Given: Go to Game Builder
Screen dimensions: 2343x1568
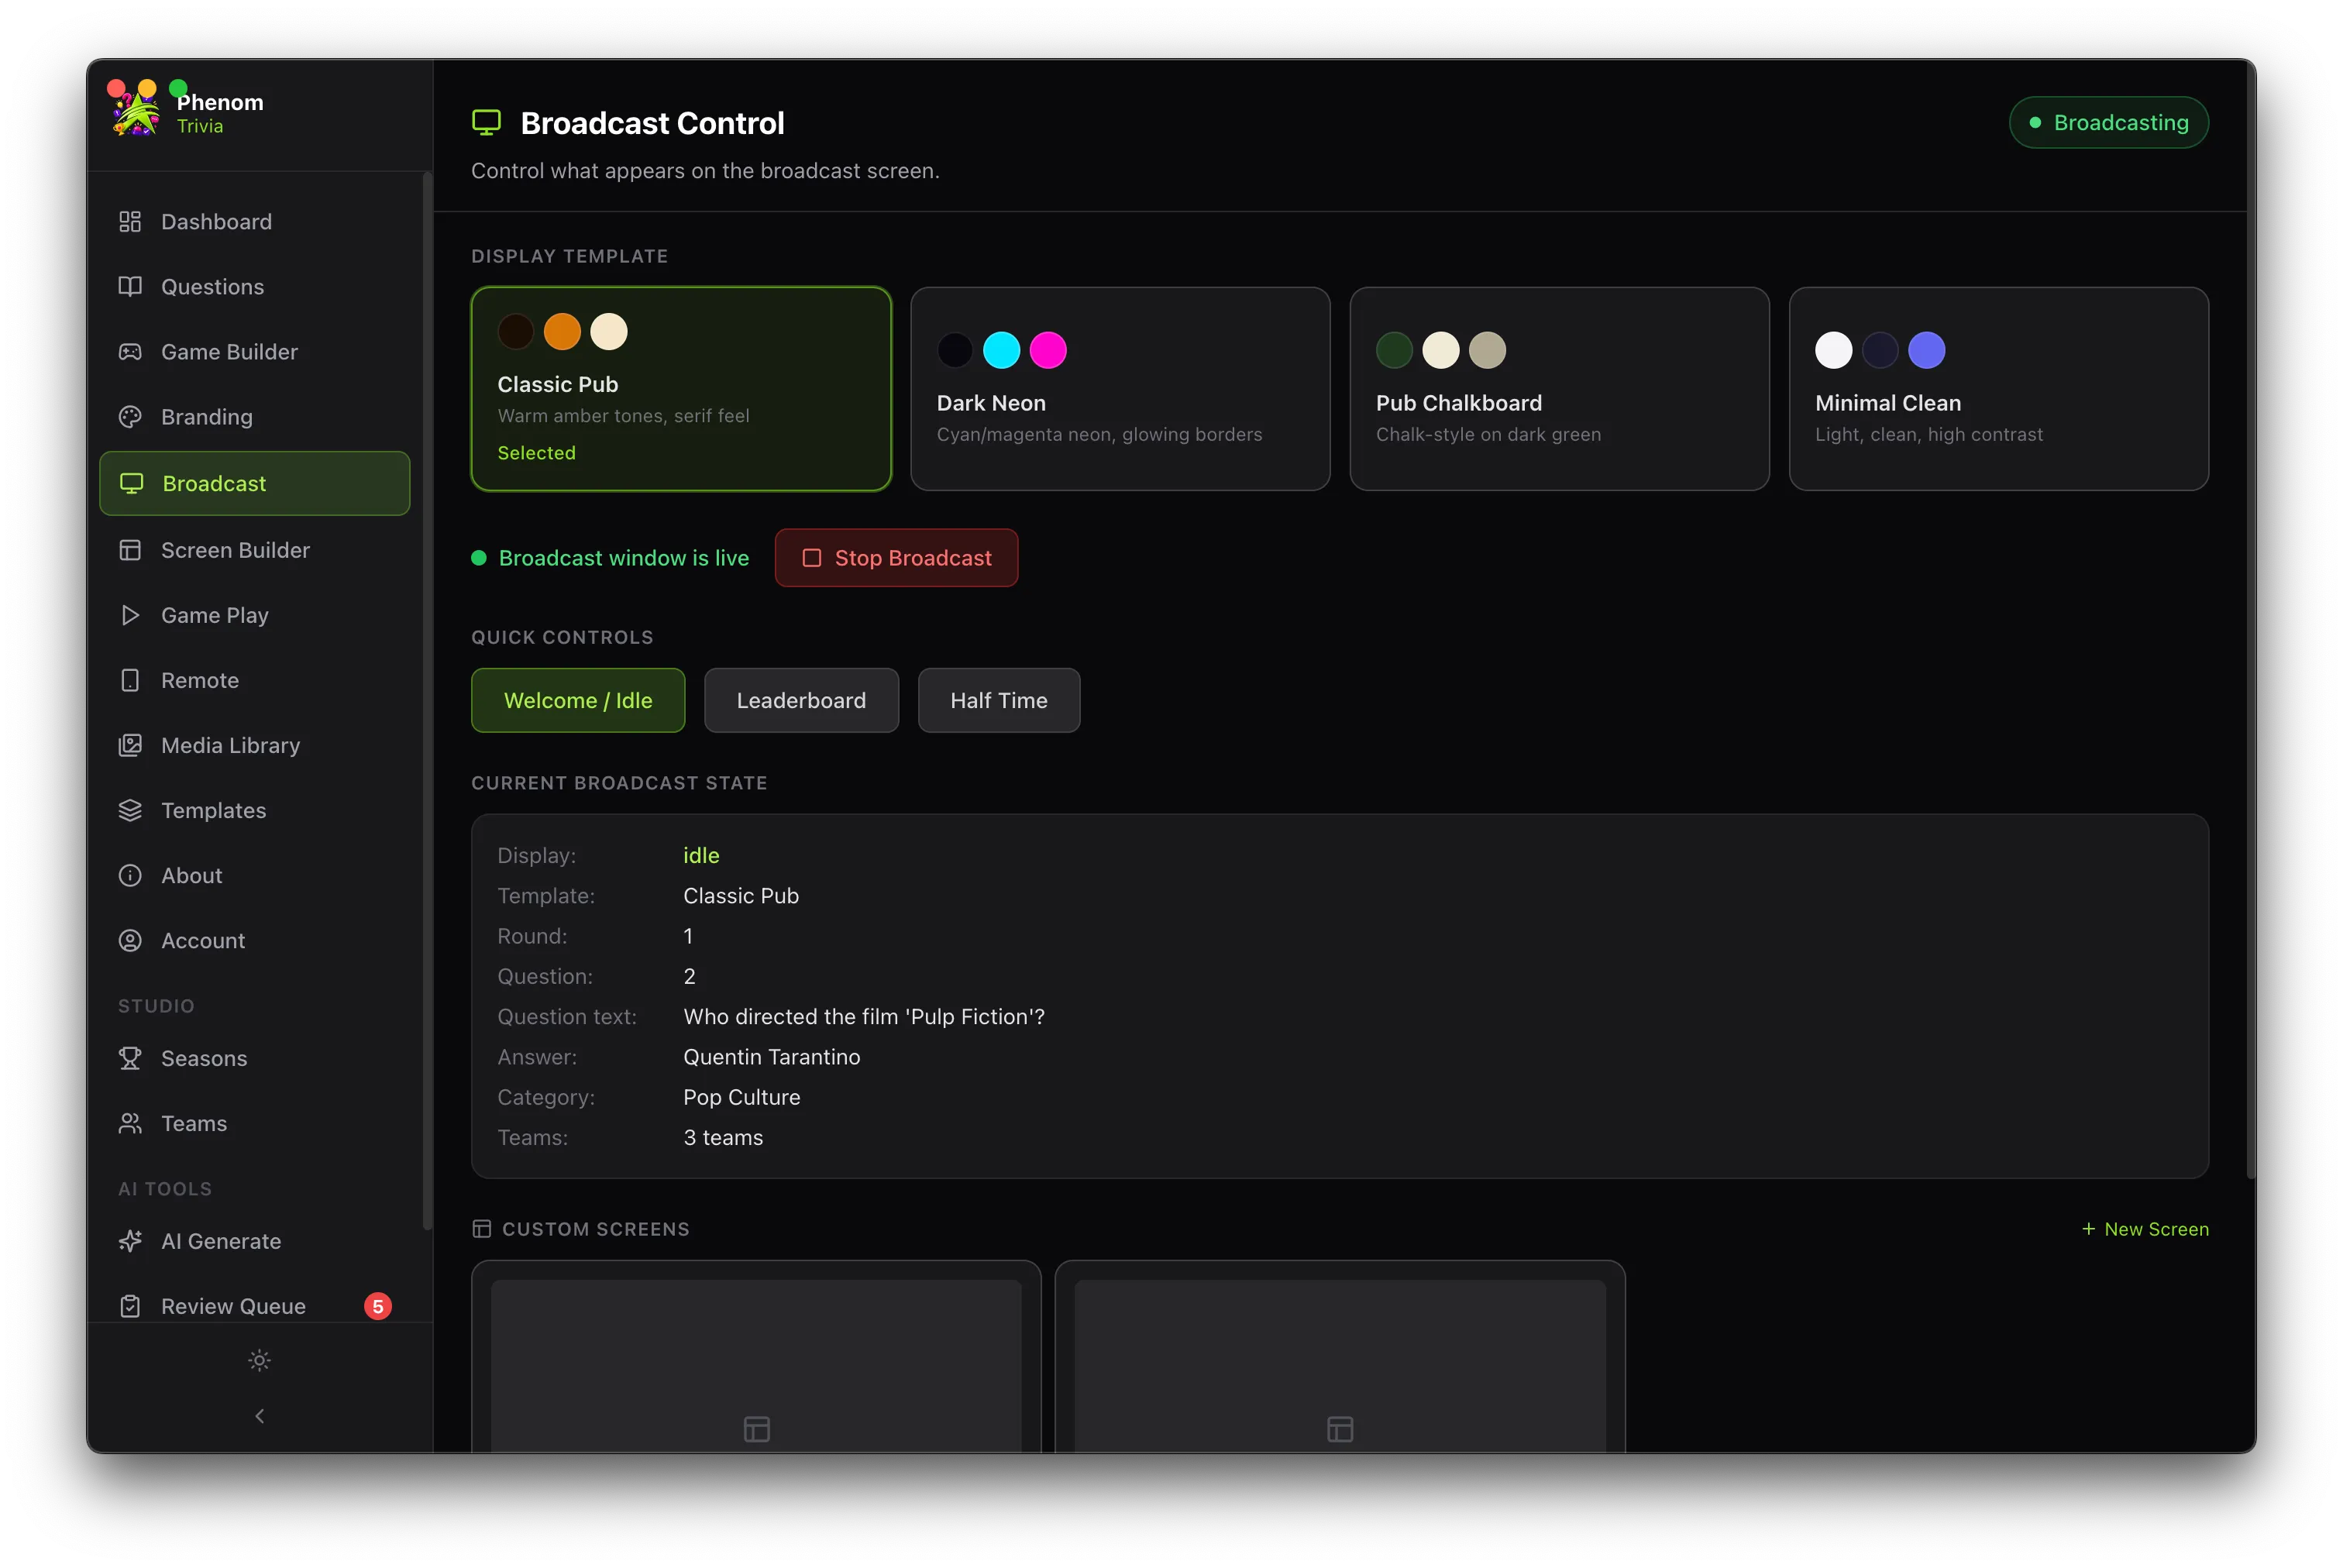Looking at the screenshot, I should (x=255, y=351).
